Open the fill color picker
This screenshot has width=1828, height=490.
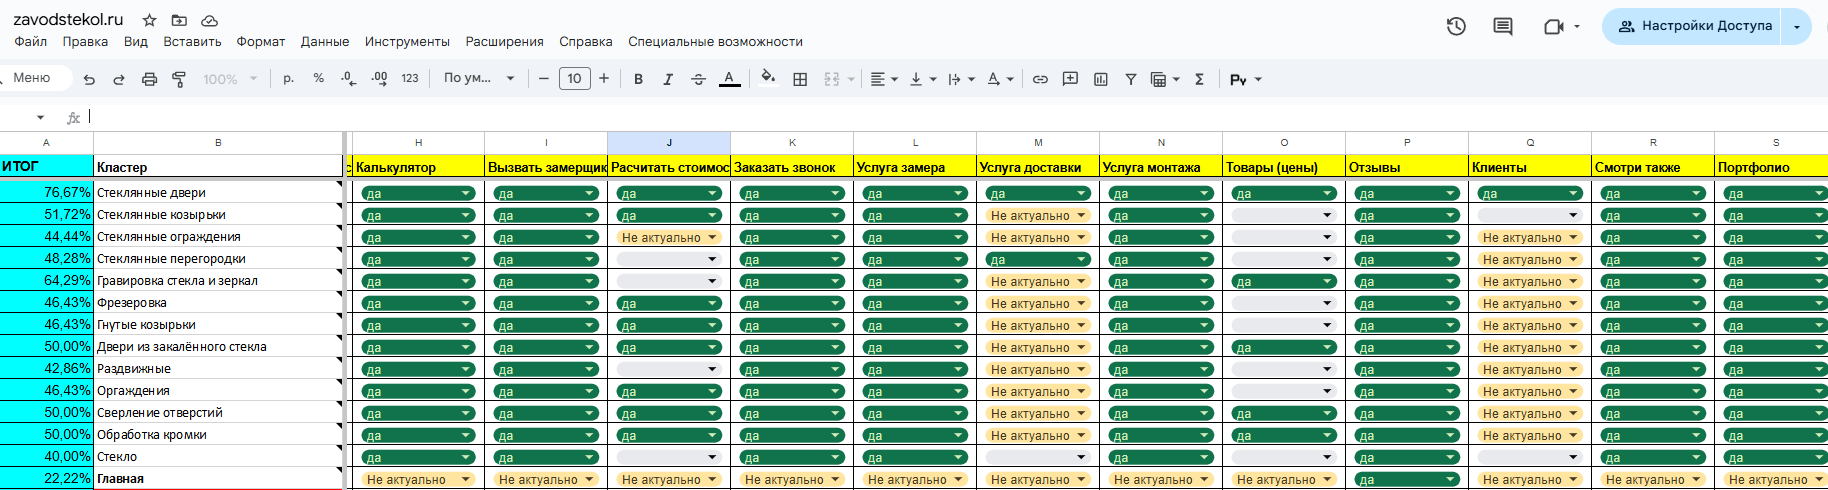pos(767,78)
